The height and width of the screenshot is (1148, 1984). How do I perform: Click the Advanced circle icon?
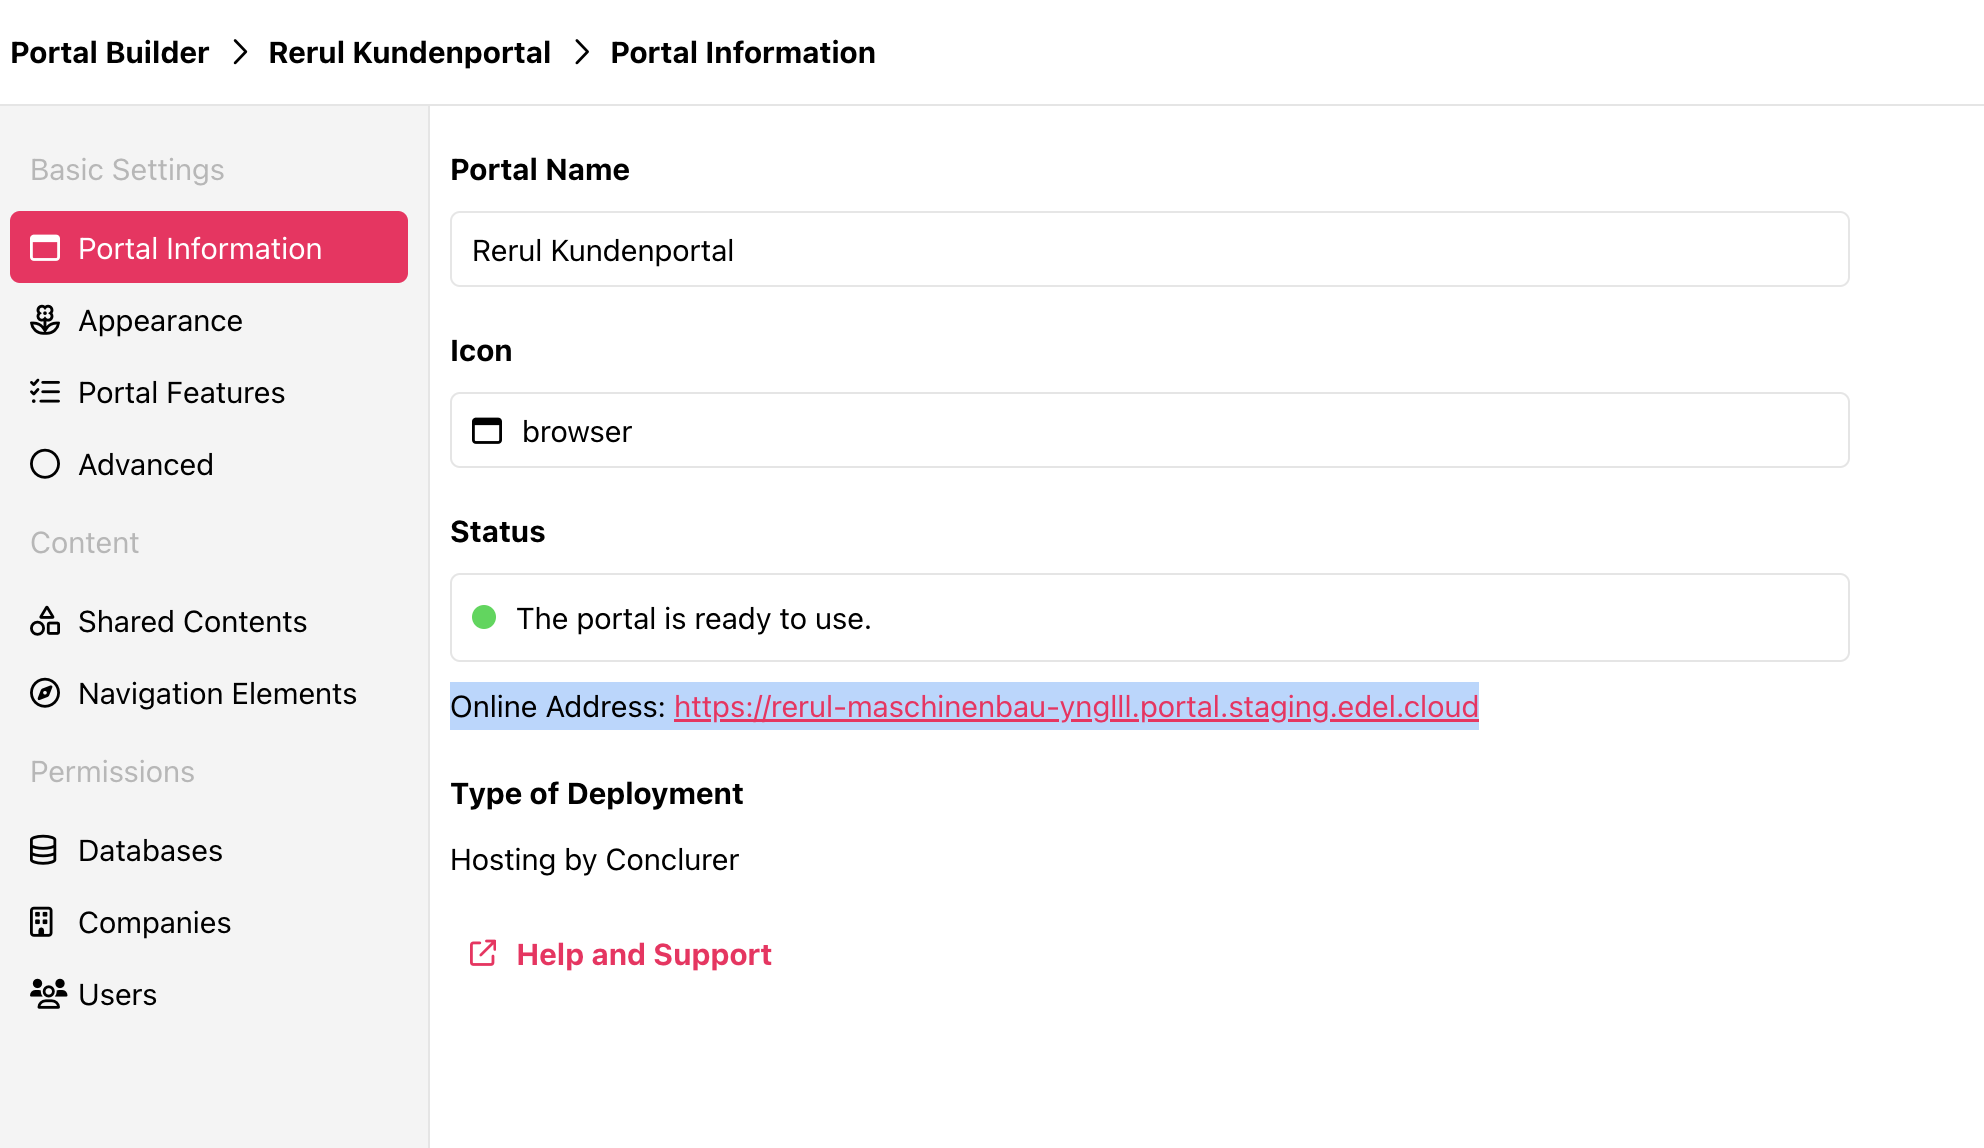[x=45, y=464]
